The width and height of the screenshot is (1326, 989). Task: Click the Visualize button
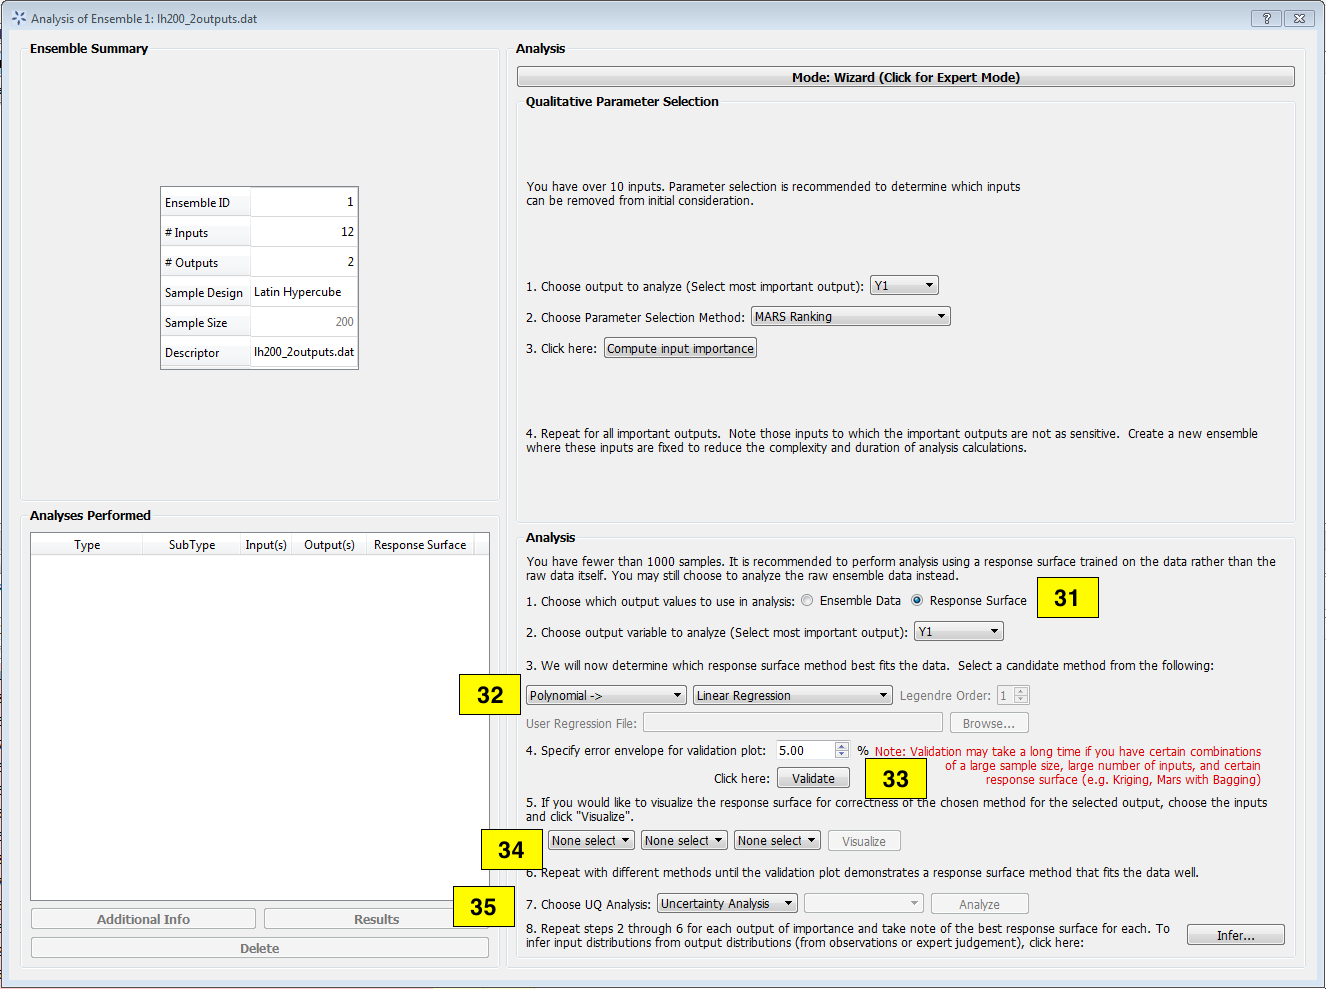863,840
